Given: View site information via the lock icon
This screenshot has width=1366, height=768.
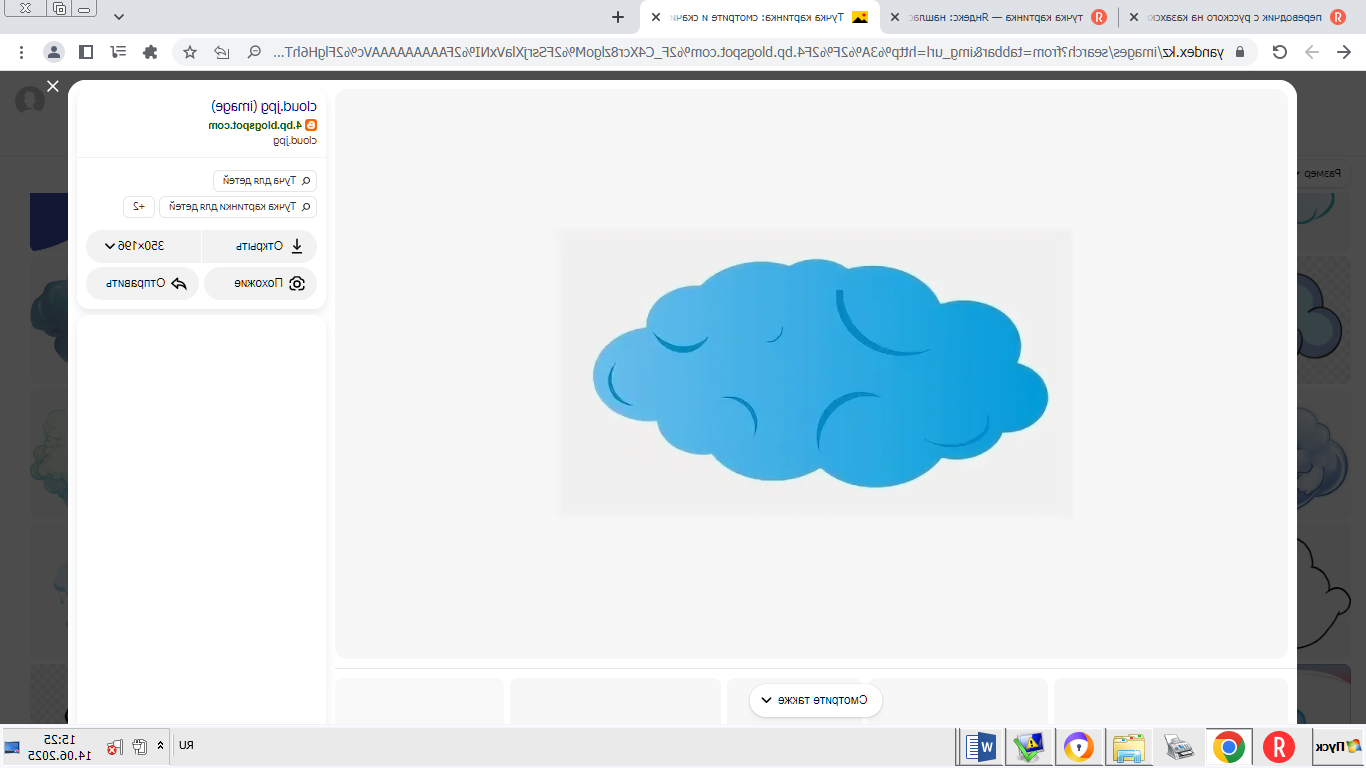Looking at the screenshot, I should point(1241,52).
